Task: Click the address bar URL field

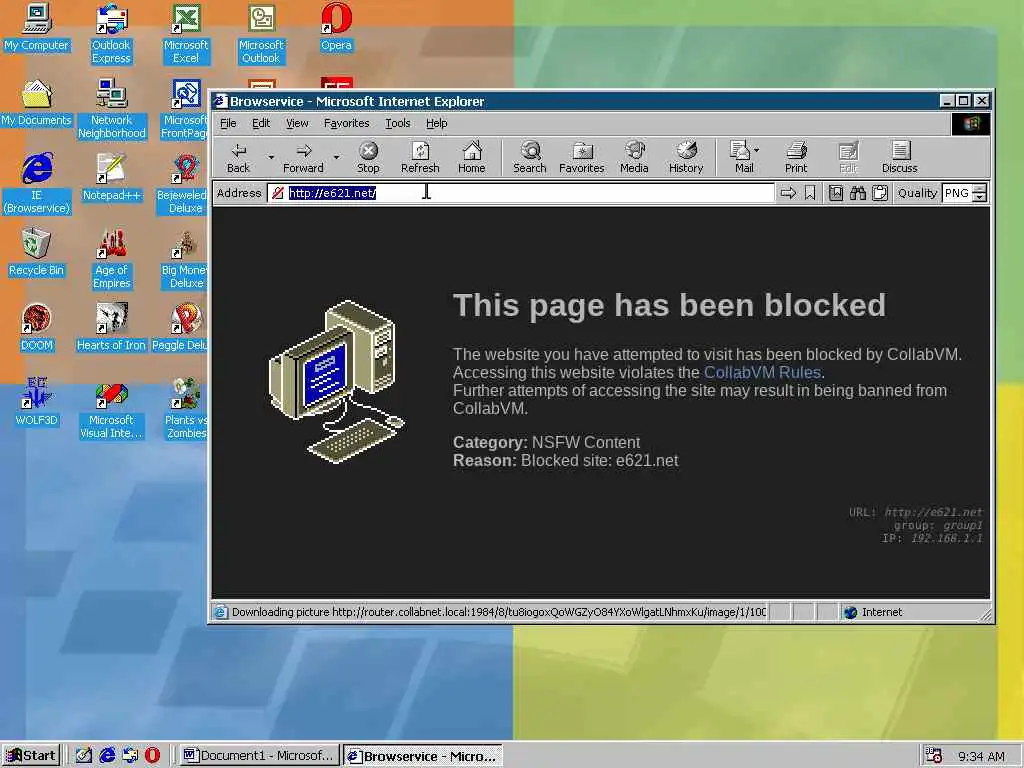Action: [521, 193]
